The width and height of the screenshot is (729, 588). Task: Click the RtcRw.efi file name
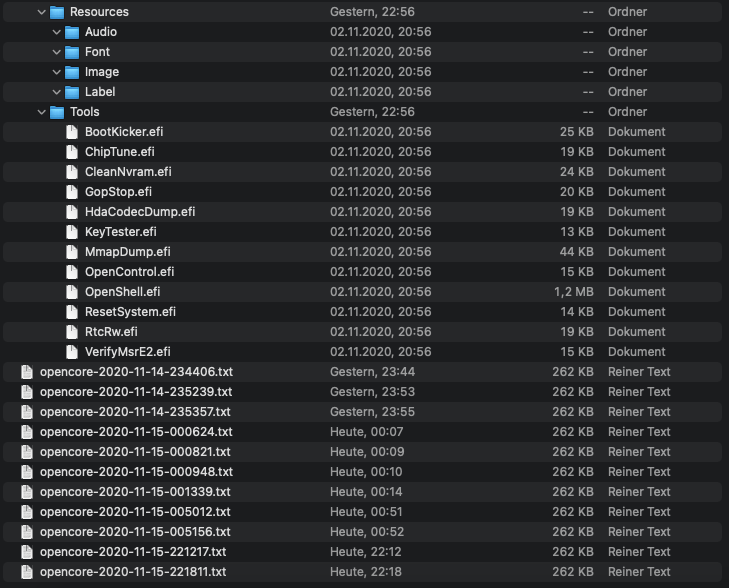pos(111,332)
